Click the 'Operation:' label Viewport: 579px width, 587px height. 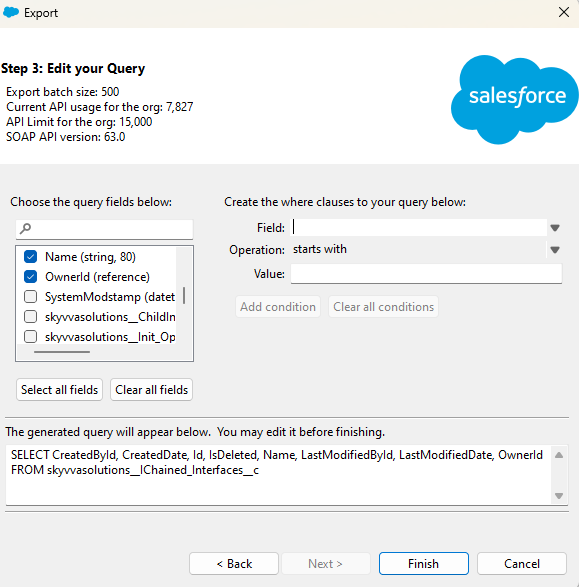tap(257, 250)
